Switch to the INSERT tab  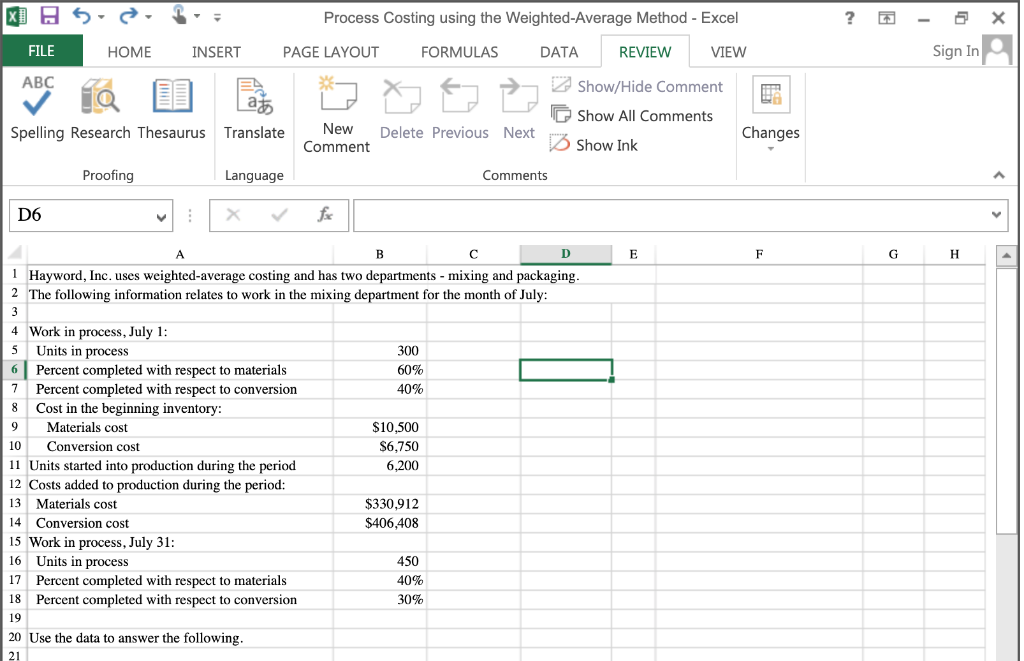[216, 52]
